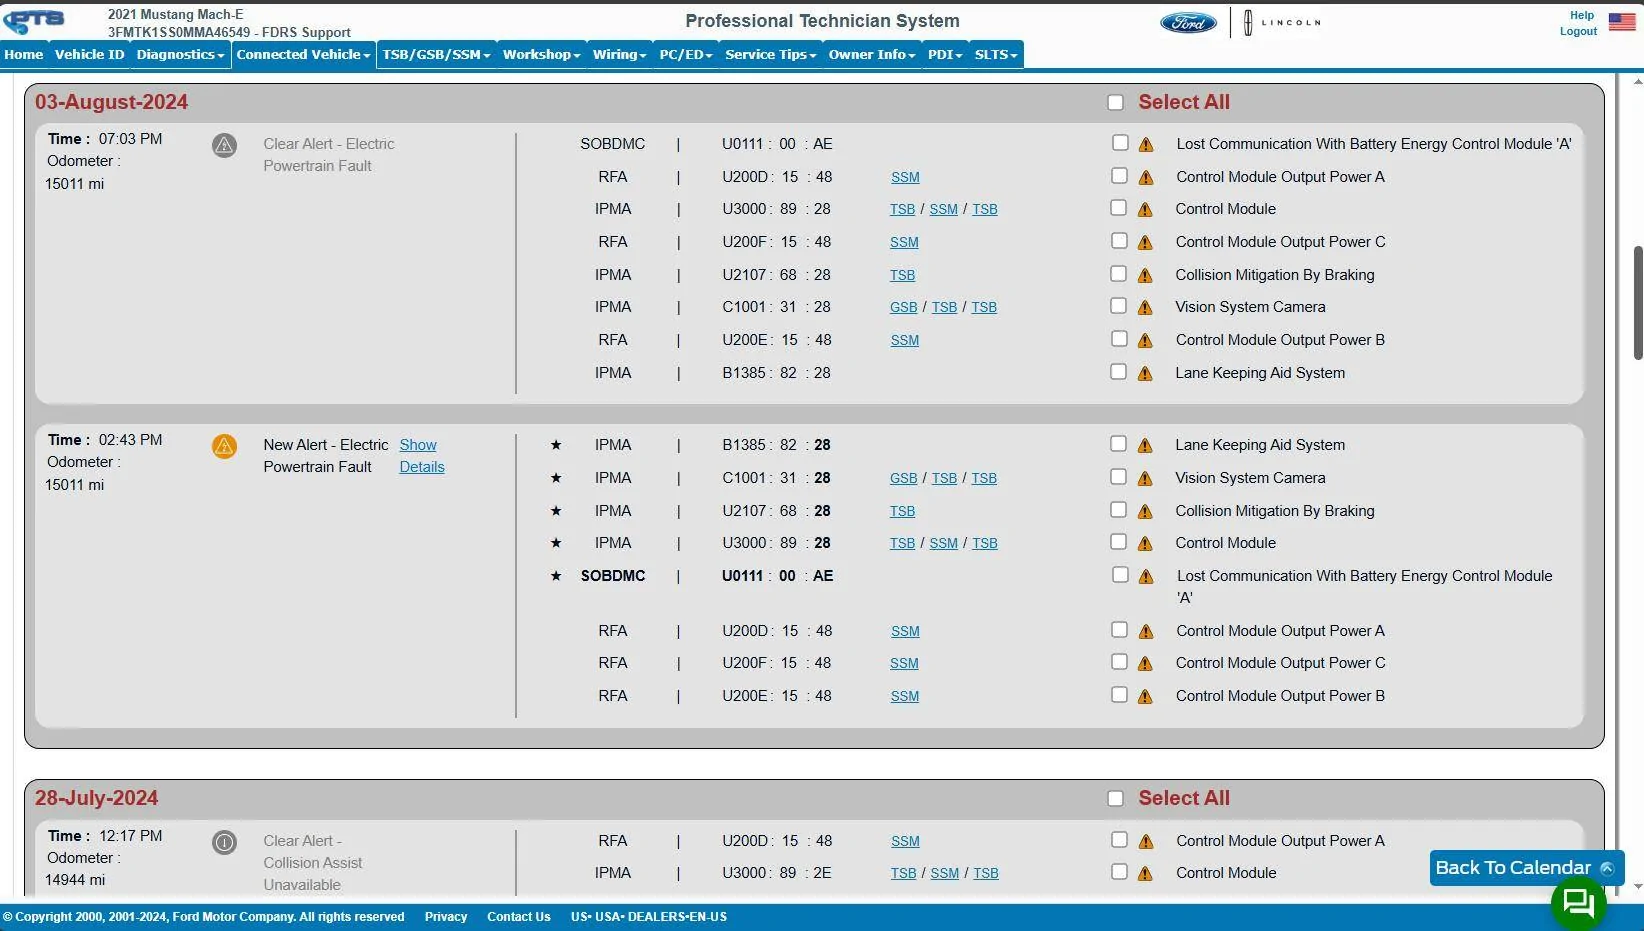
Task: Open the TSB link for U2107 at 02:43 PM
Action: (x=902, y=512)
